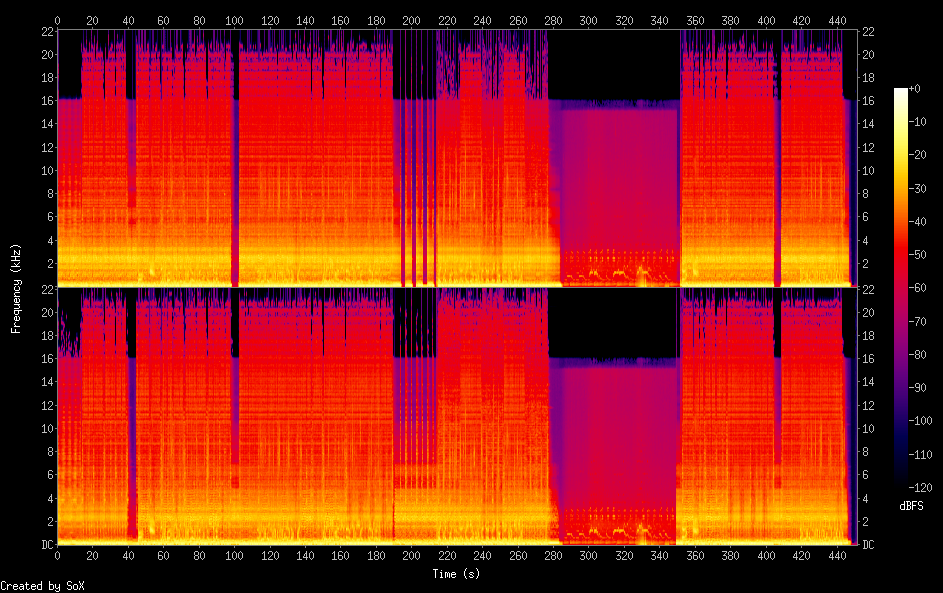
Task: Click "100" on the bottom time axis
Action: coord(234,556)
